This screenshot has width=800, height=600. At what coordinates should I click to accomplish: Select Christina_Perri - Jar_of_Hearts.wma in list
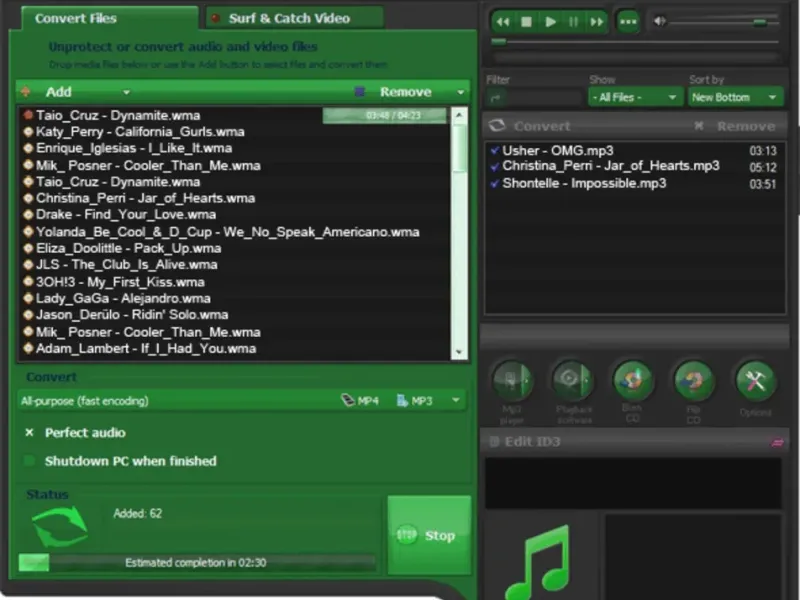[x=145, y=198]
